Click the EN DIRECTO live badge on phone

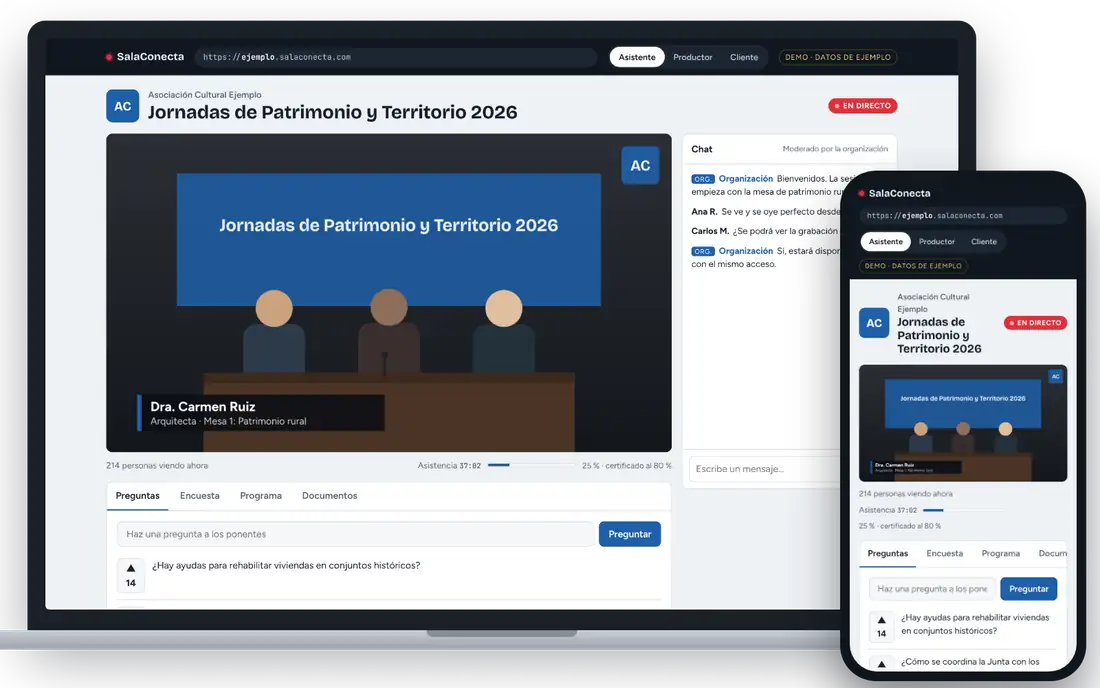(x=1035, y=323)
